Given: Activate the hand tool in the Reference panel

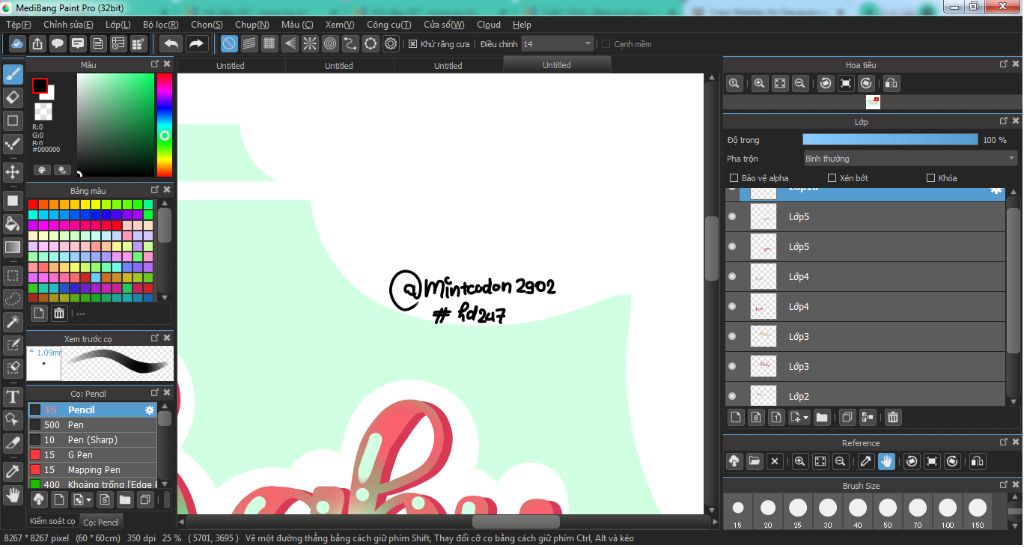Looking at the screenshot, I should (886, 461).
